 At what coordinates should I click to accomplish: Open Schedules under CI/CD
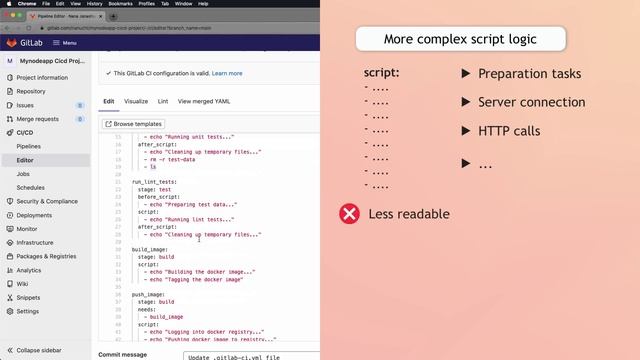tap(31, 188)
